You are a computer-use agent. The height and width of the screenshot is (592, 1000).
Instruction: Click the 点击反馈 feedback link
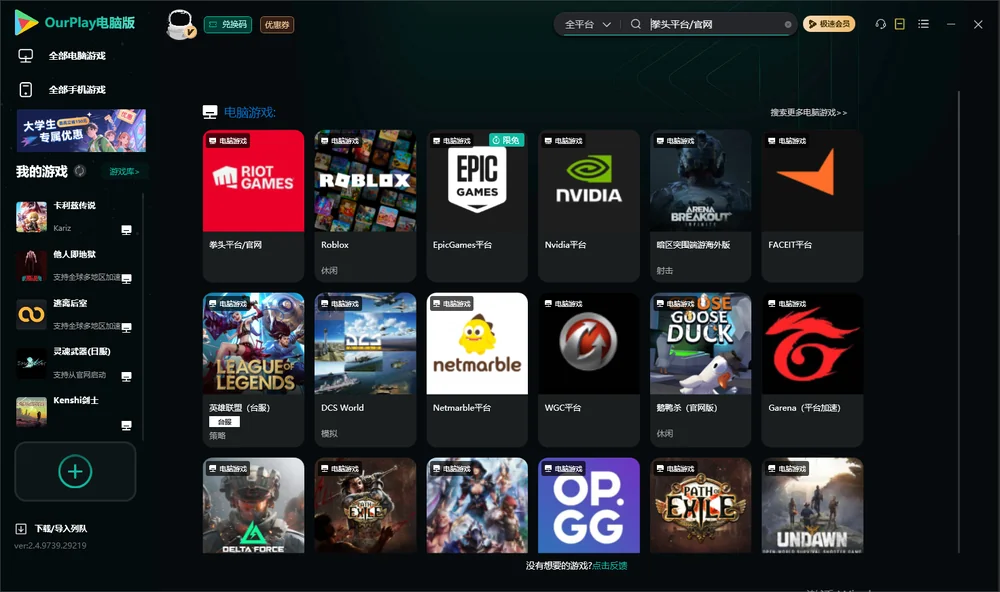tap(610, 565)
